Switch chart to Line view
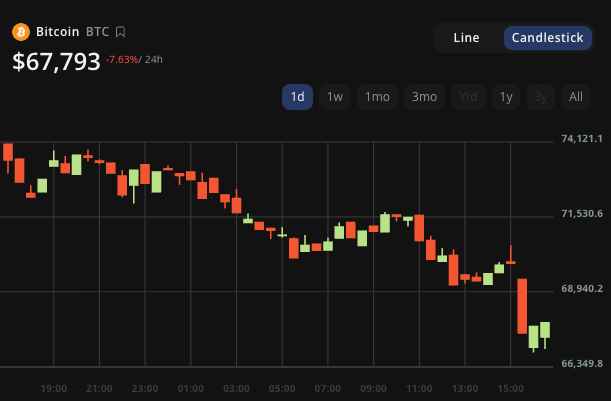 (466, 38)
